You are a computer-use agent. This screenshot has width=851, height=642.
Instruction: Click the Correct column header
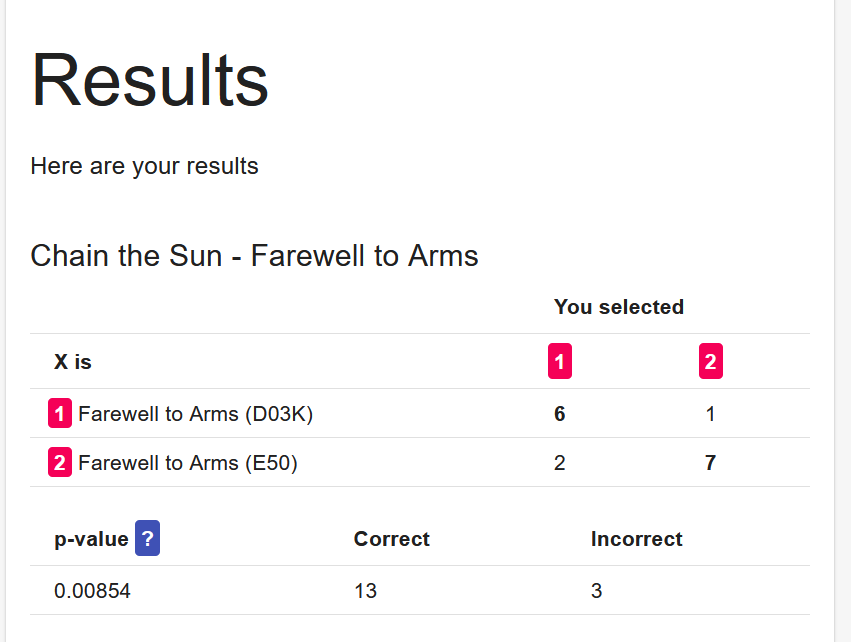[391, 539]
